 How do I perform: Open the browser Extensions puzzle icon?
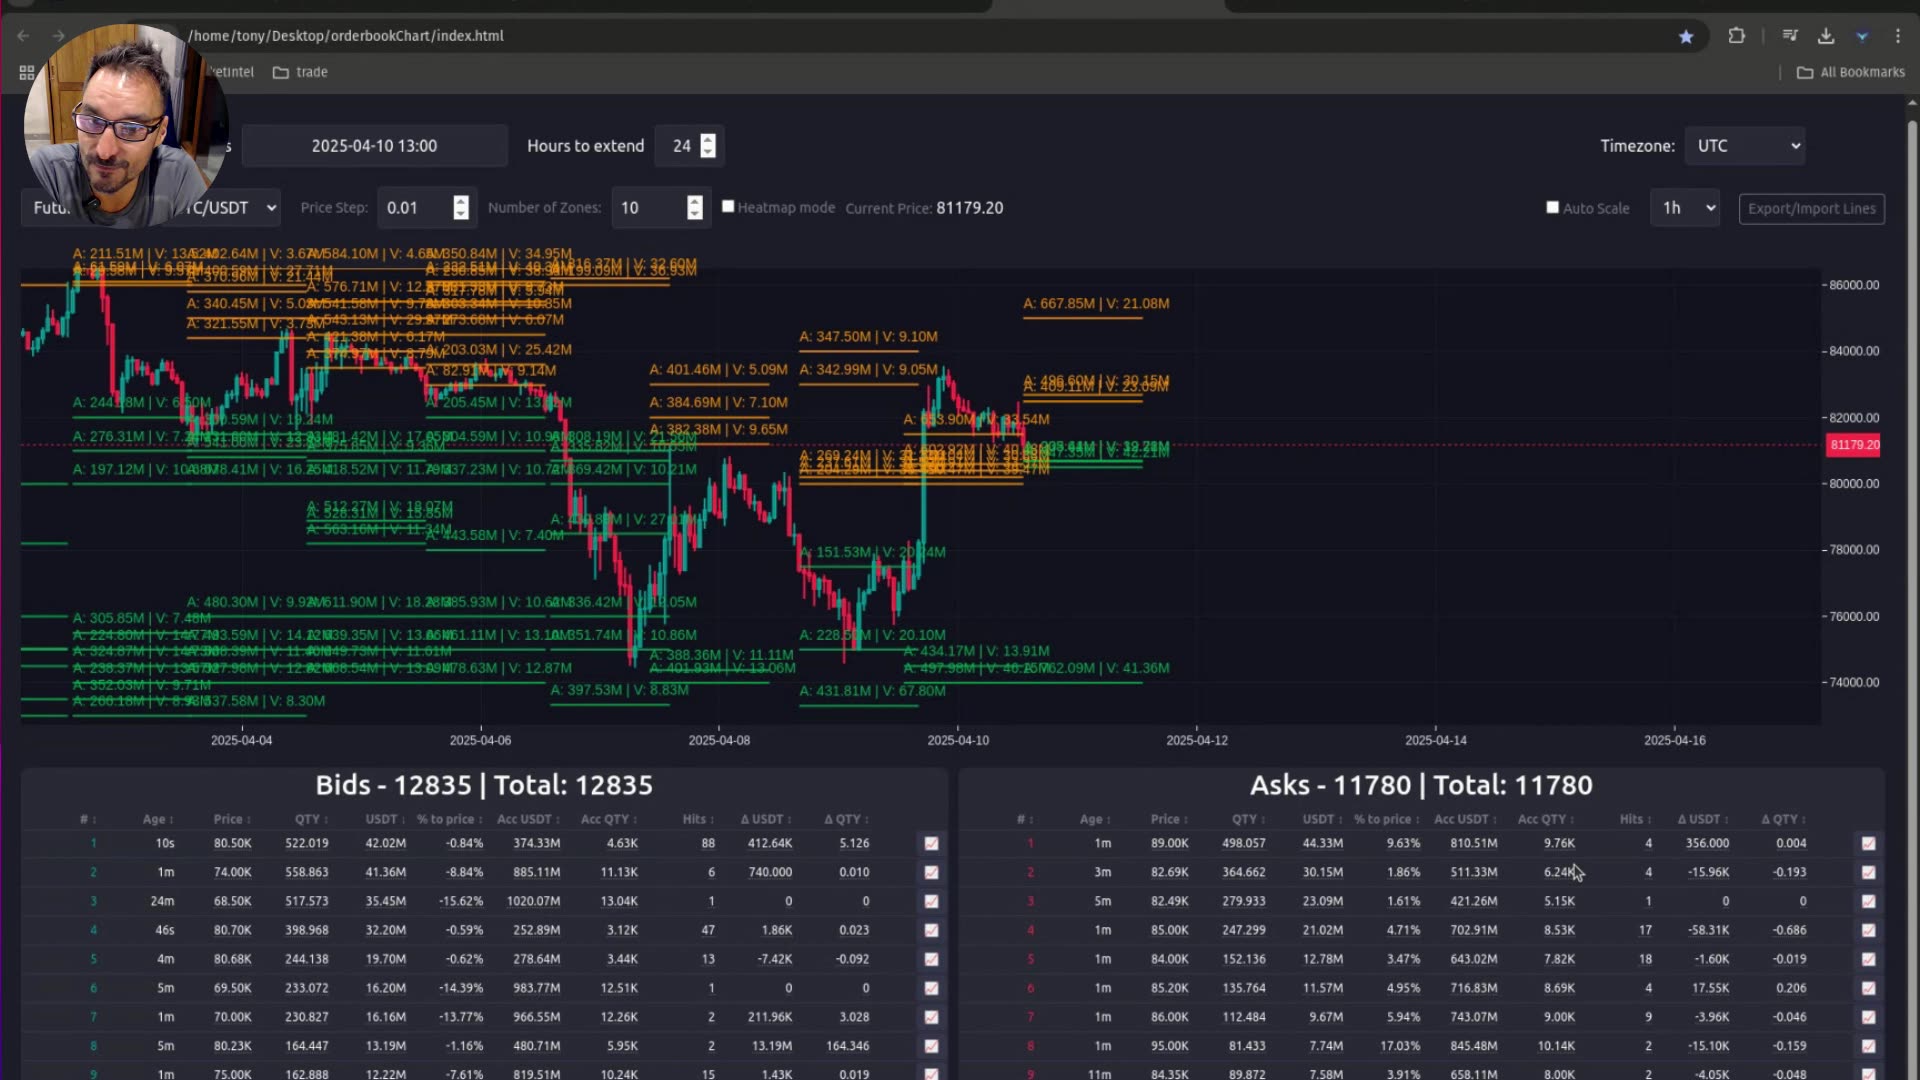1736,36
